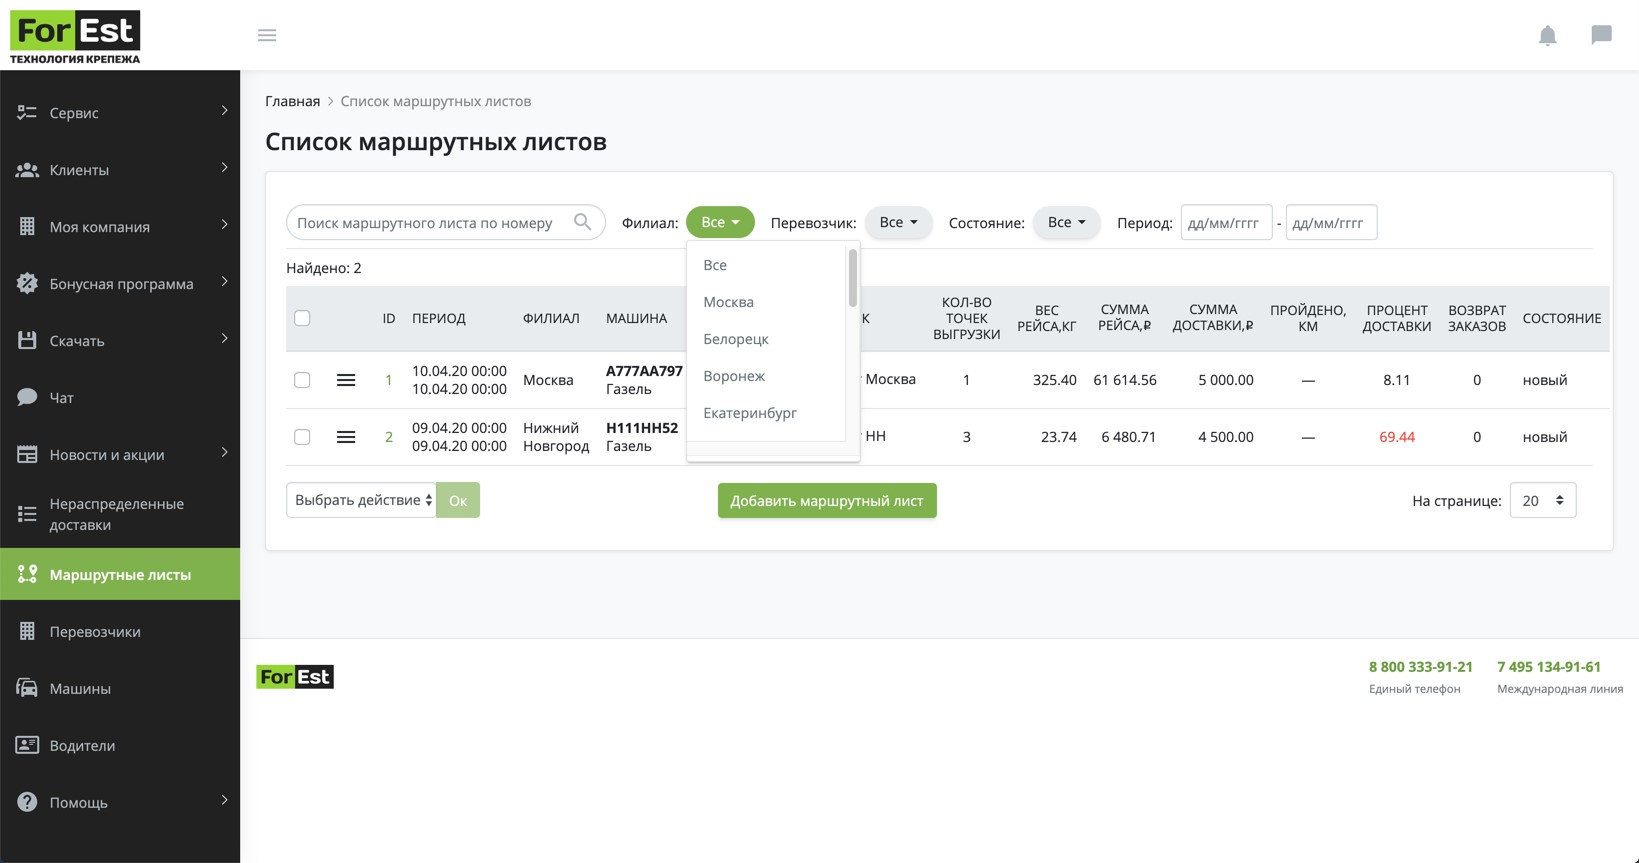Screen dimensions: 1639x863
Task: Click the period start date field
Action: point(1226,222)
